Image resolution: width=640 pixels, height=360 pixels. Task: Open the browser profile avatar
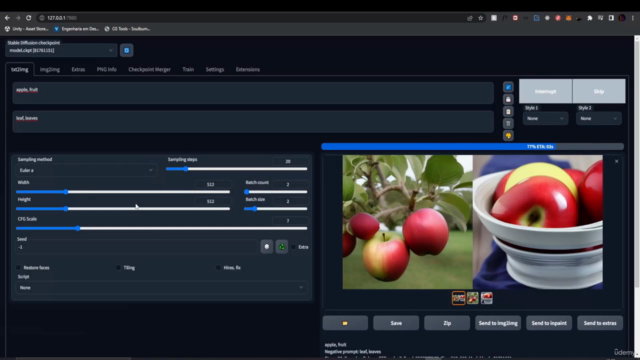(x=622, y=18)
